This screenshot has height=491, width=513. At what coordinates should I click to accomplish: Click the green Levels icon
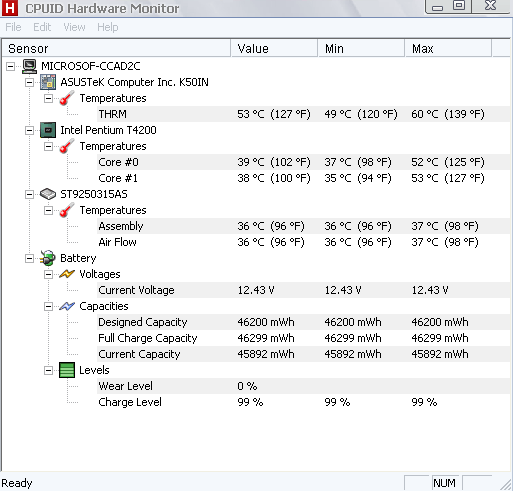click(67, 370)
